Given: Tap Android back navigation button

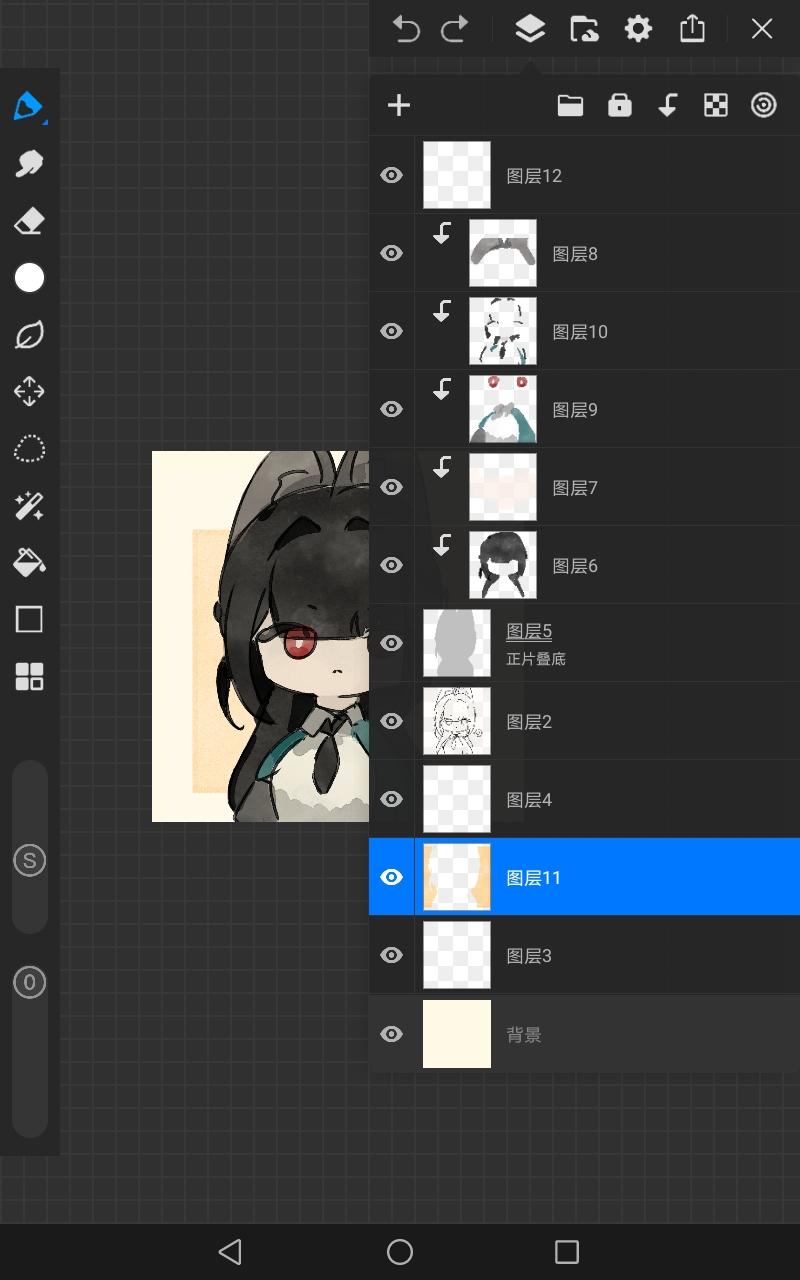Looking at the screenshot, I should click(x=231, y=1251).
